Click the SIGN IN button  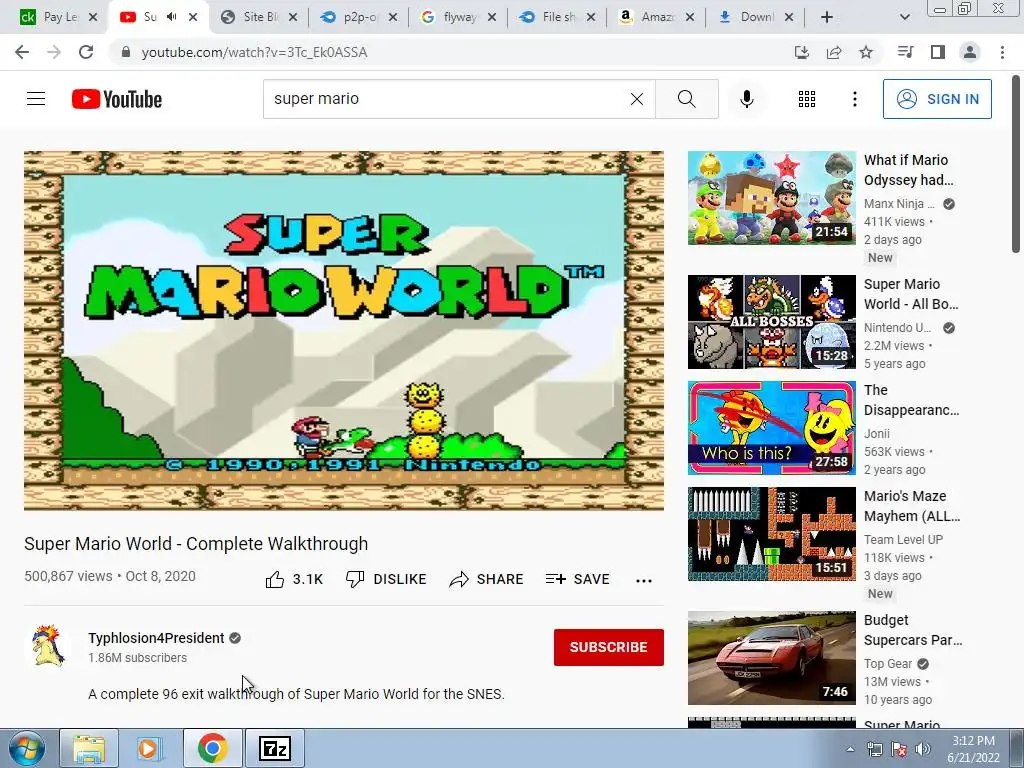point(937,99)
